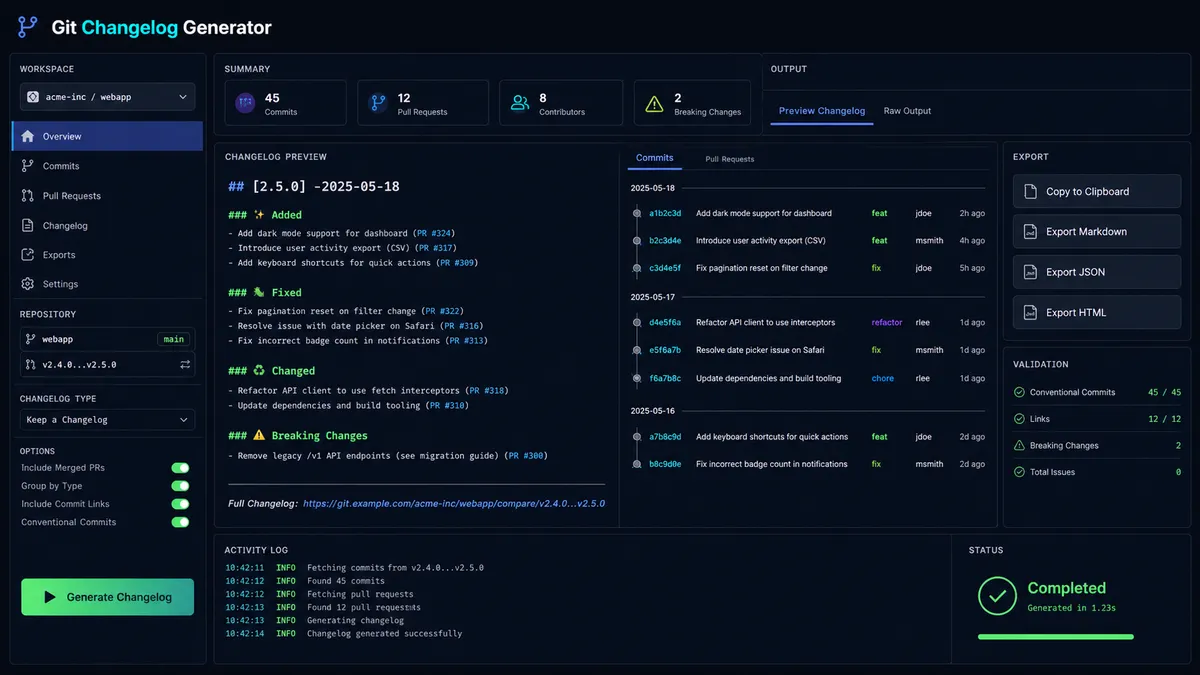
Task: Click the git branch logo icon
Action: tap(28, 27)
